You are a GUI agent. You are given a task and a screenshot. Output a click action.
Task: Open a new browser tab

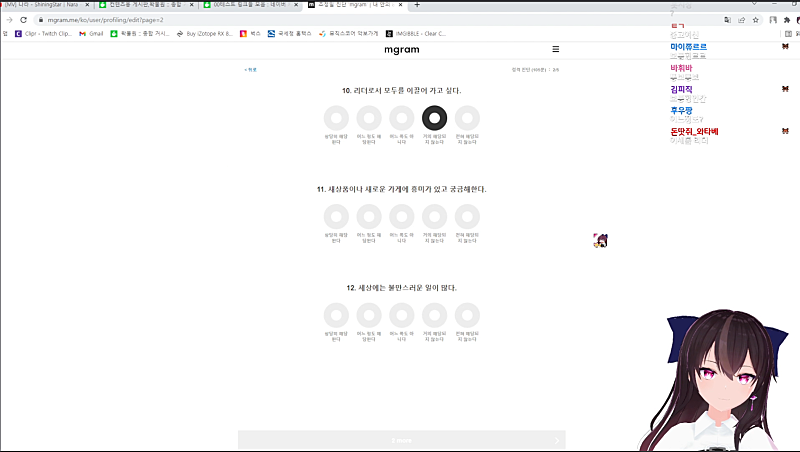417,5
